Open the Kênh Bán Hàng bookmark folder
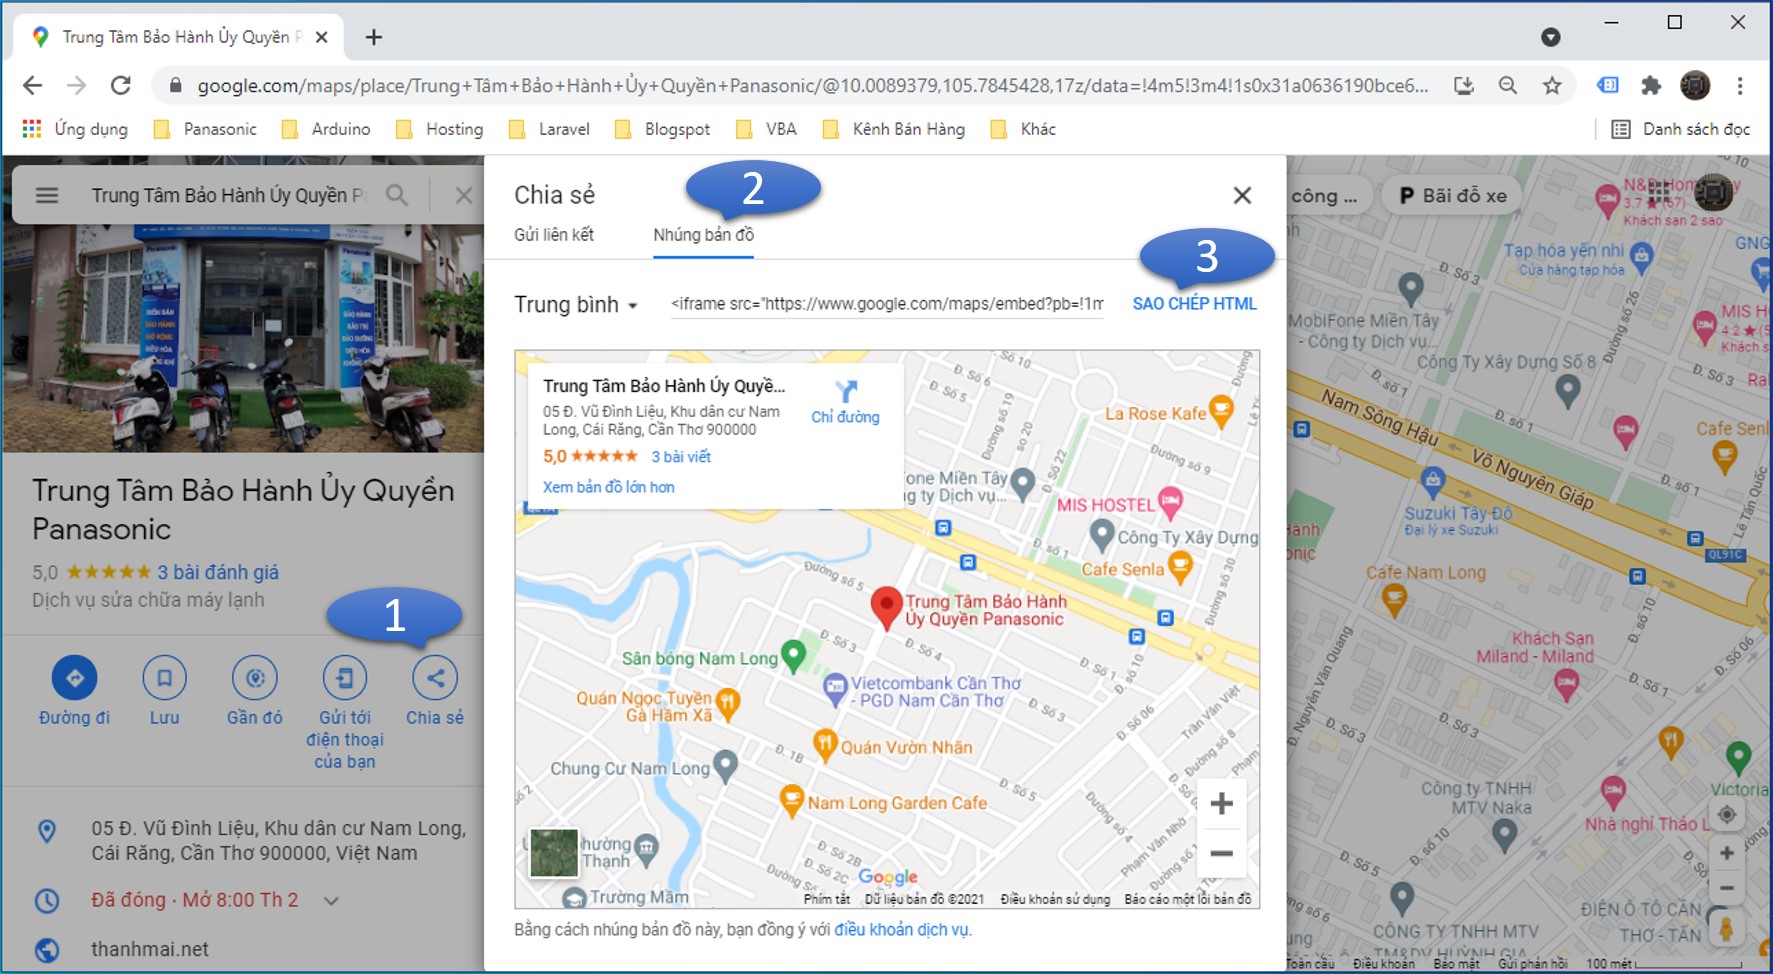The image size is (1773, 974). (895, 129)
